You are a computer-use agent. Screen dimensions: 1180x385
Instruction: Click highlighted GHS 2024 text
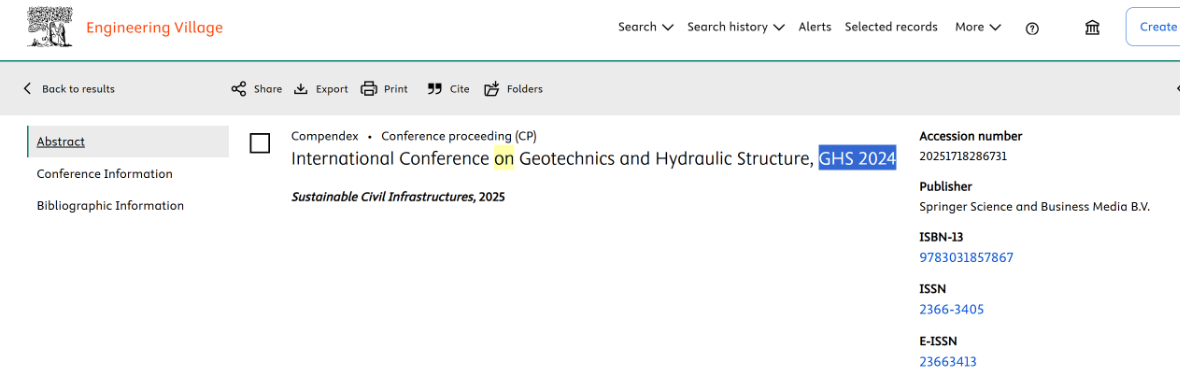pos(858,159)
